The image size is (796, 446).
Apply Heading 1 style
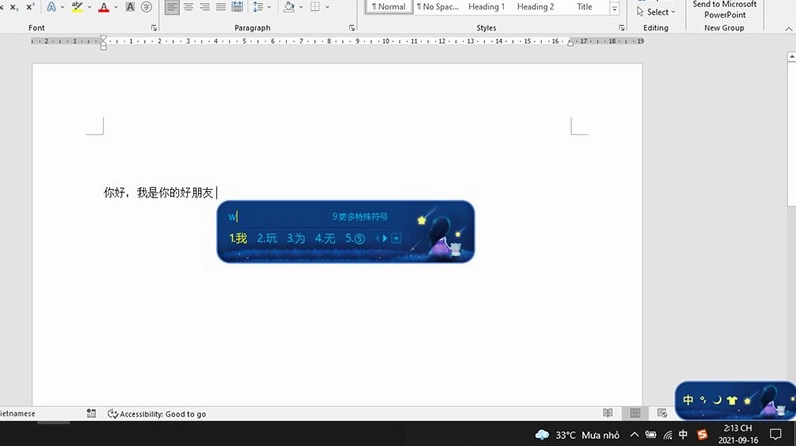point(486,7)
